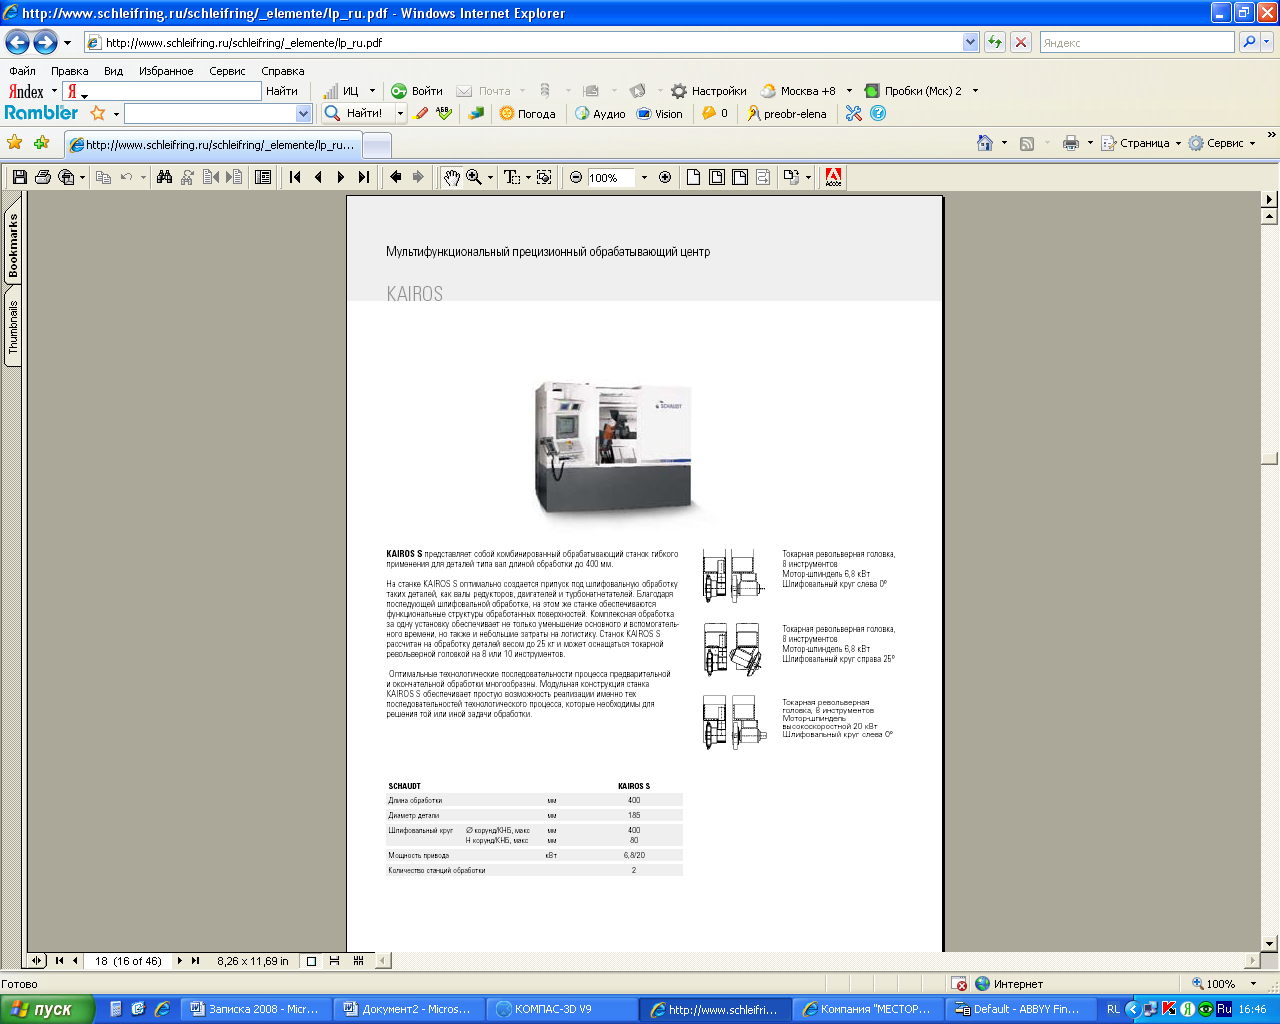Open Настройки on the Yandex toolbar
This screenshot has height=1024, width=1280.
[x=709, y=91]
